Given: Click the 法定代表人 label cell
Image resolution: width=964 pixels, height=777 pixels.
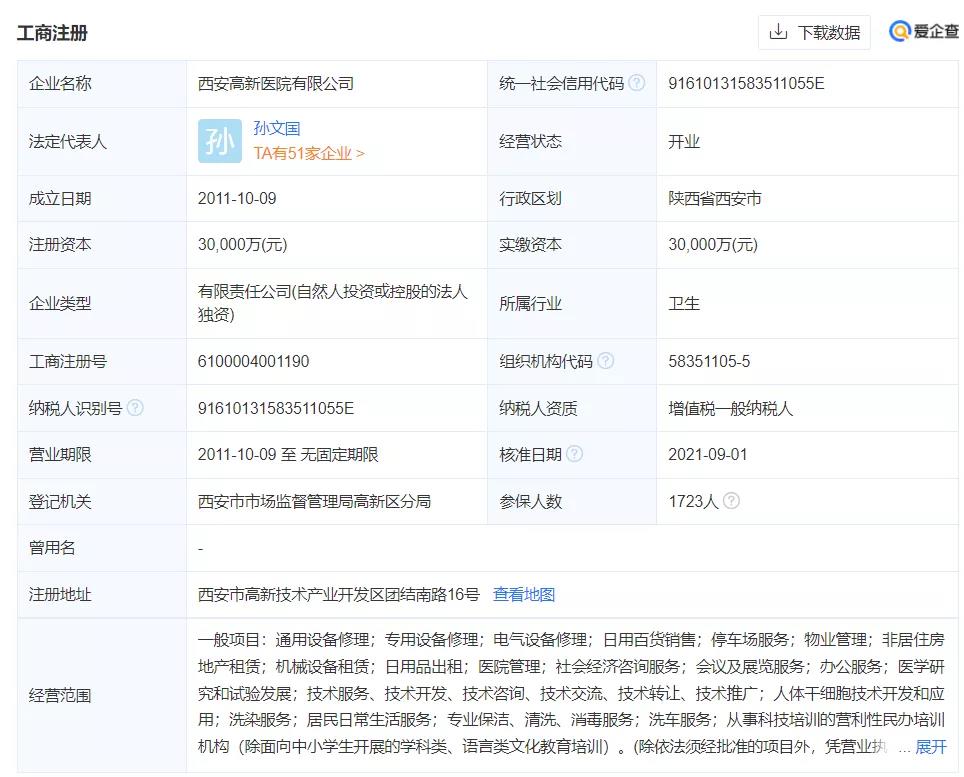Looking at the screenshot, I should (x=102, y=141).
